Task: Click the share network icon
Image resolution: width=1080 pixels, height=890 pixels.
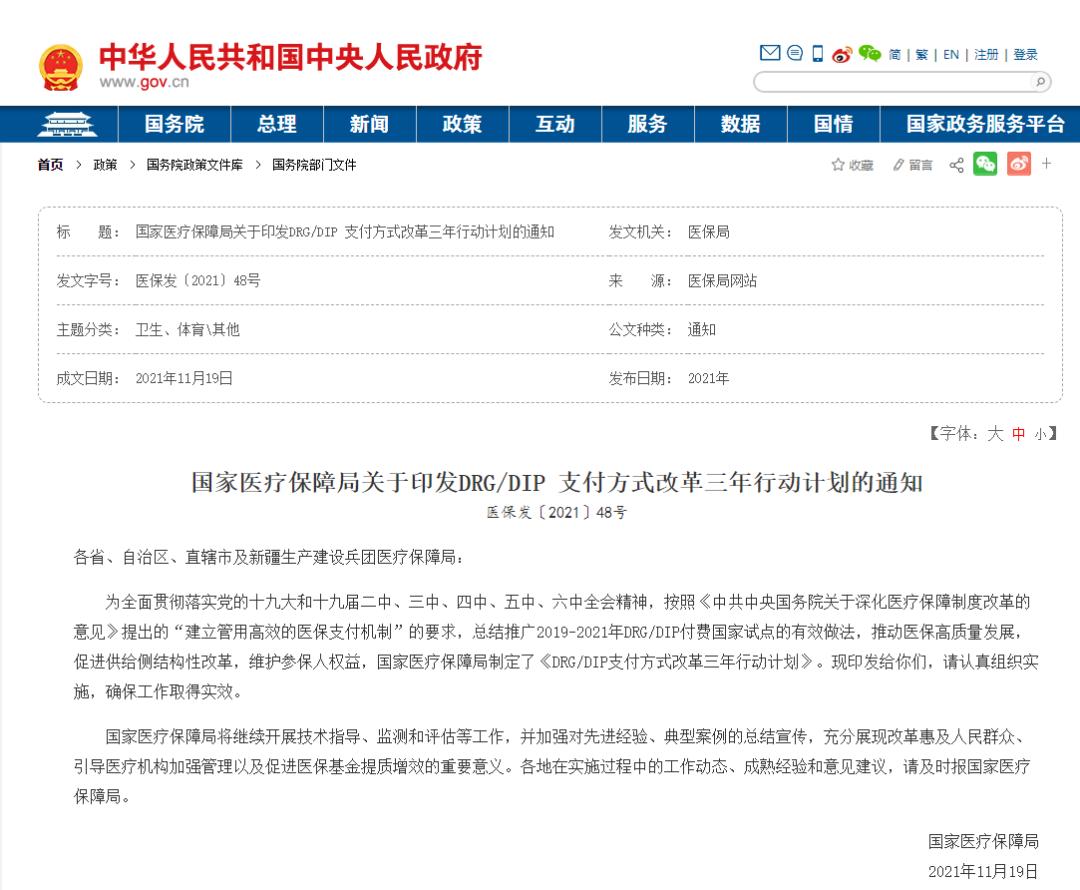Action: 955,164
